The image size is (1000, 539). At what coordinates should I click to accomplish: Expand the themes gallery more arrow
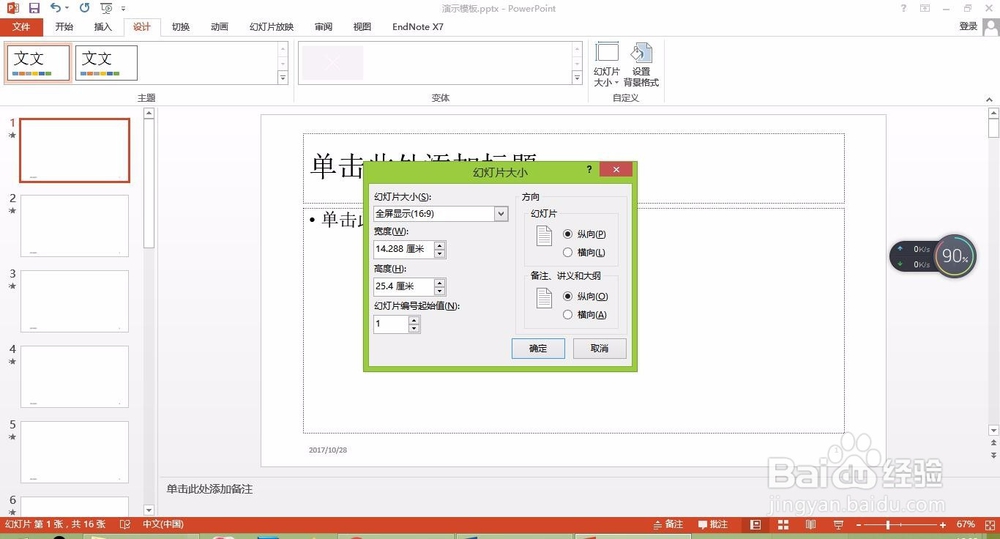point(283,78)
